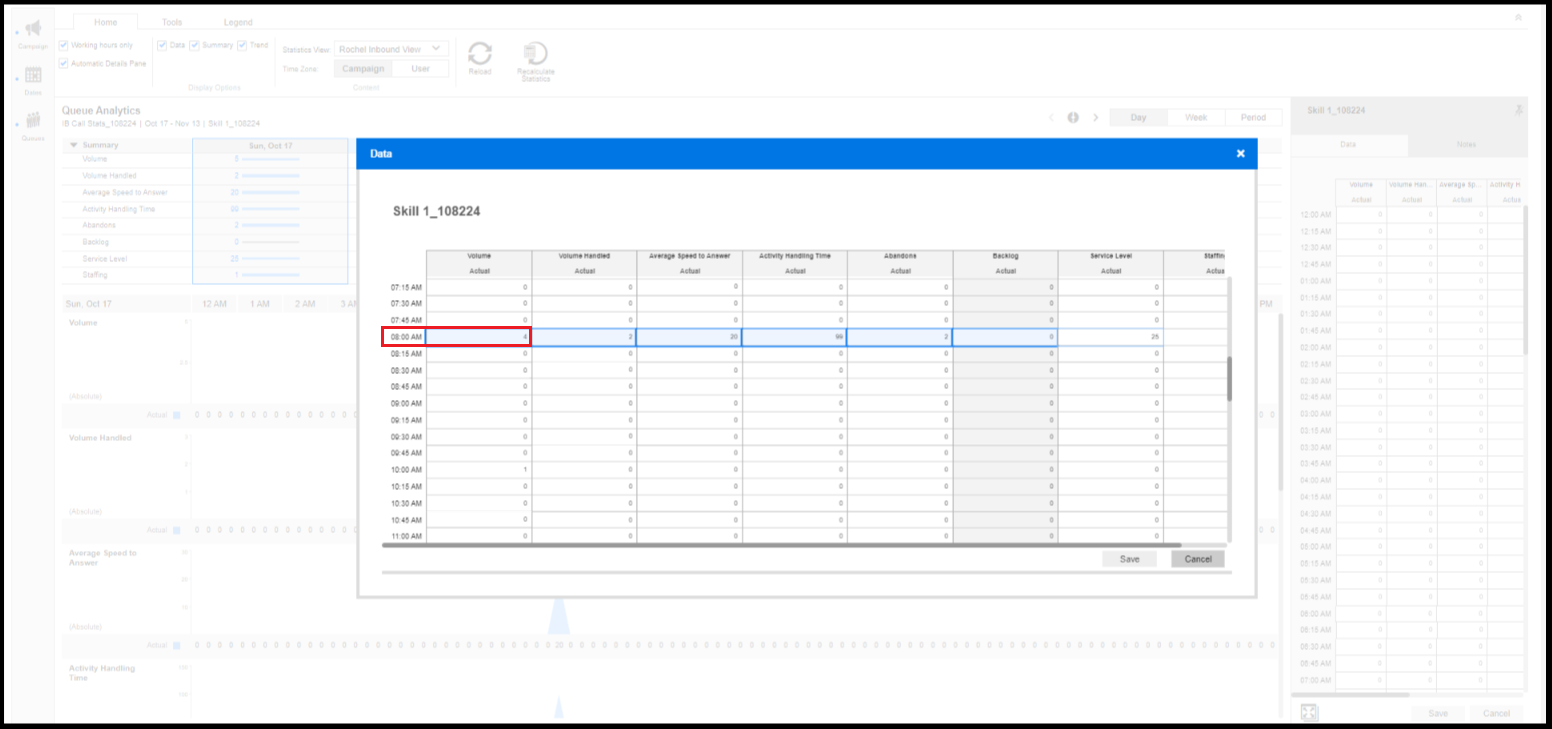Click the Sun, Oct 17 summary column header
Image resolution: width=1552 pixels, height=729 pixels.
[270, 145]
